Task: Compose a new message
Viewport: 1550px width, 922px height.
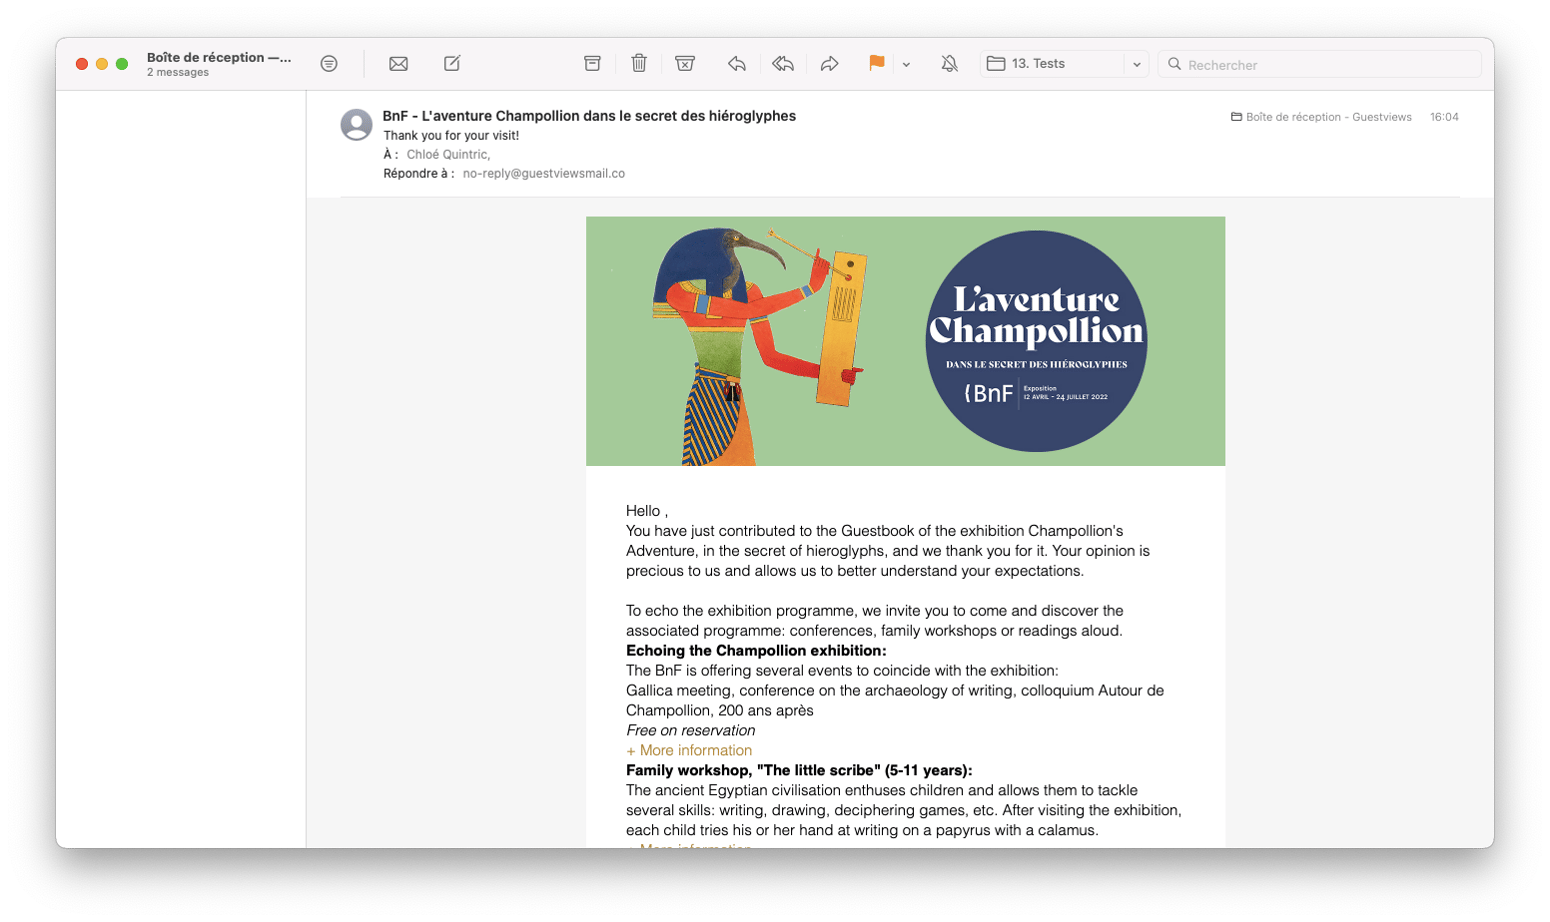Action: point(452,63)
